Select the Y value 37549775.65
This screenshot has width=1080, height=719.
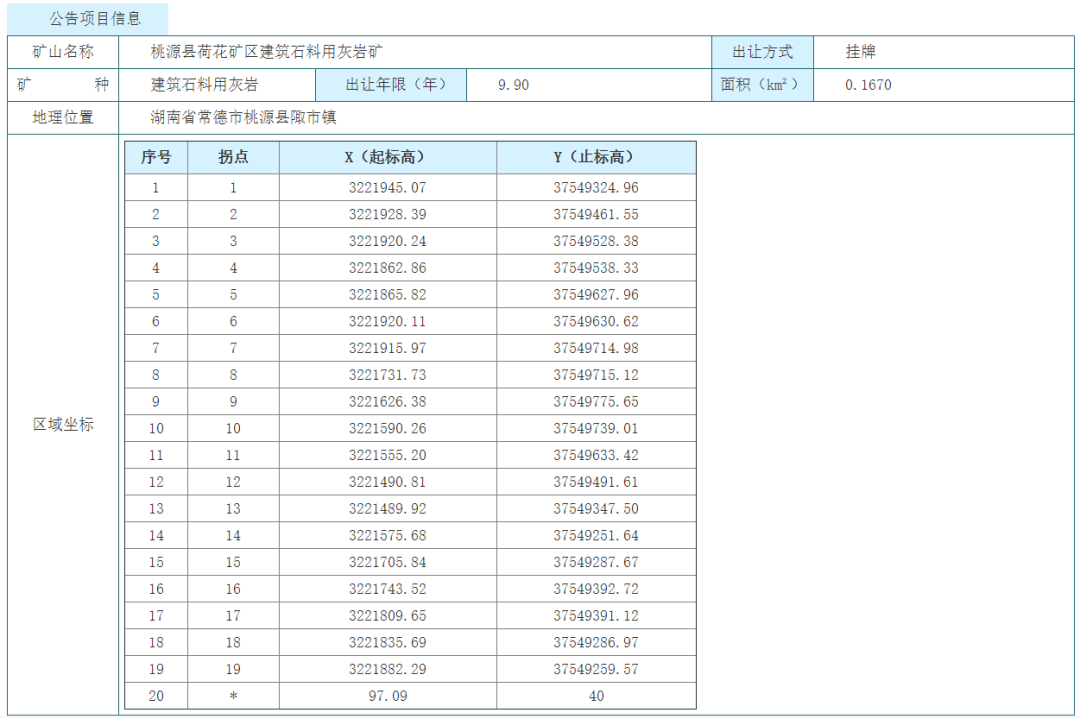595,402
